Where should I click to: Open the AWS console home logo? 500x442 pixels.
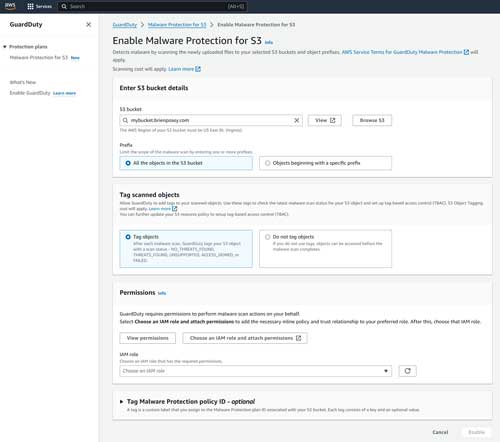pyautogui.click(x=10, y=6)
